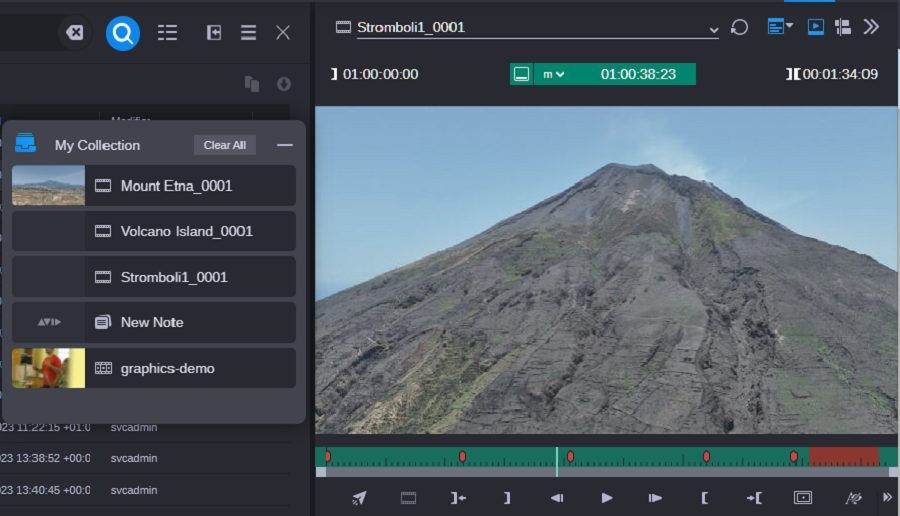Expand more playback controls with chevrons
The image size is (900, 516).
point(886,497)
